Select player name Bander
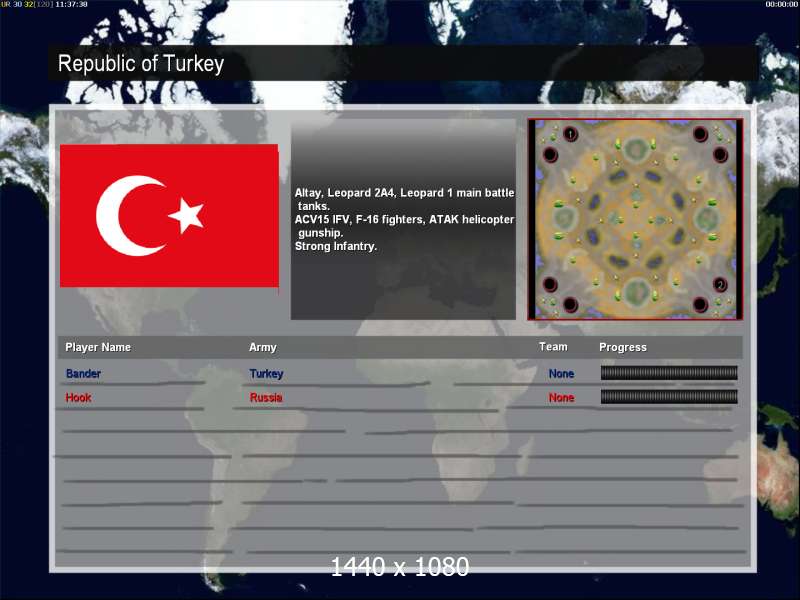Image resolution: width=800 pixels, height=600 pixels. point(83,373)
